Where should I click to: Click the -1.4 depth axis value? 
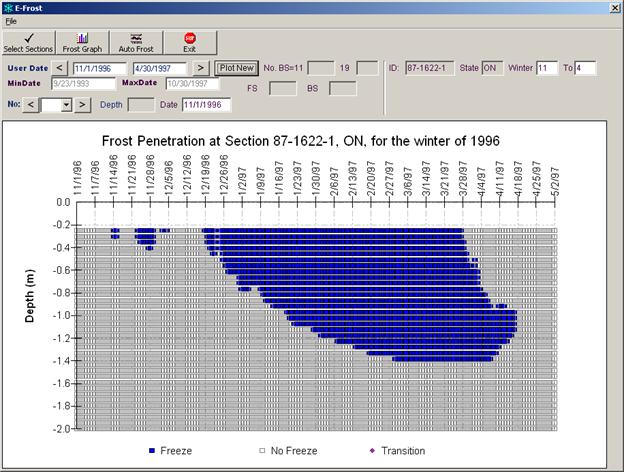coord(61,361)
